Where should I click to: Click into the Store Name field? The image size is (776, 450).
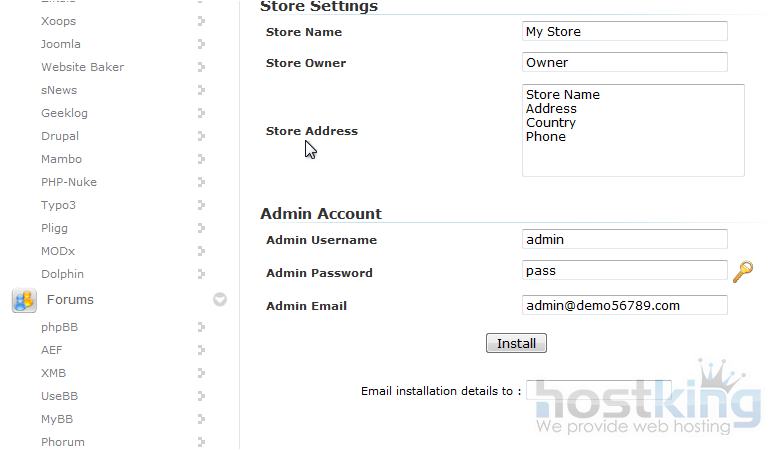pos(624,32)
